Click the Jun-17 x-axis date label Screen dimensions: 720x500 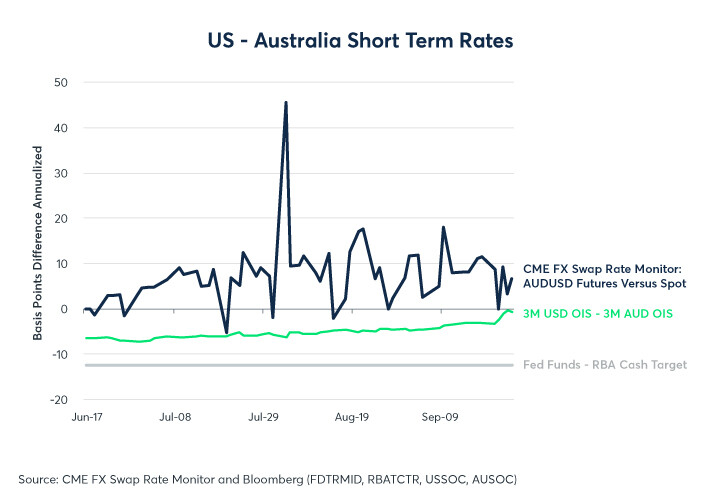pos(87,417)
